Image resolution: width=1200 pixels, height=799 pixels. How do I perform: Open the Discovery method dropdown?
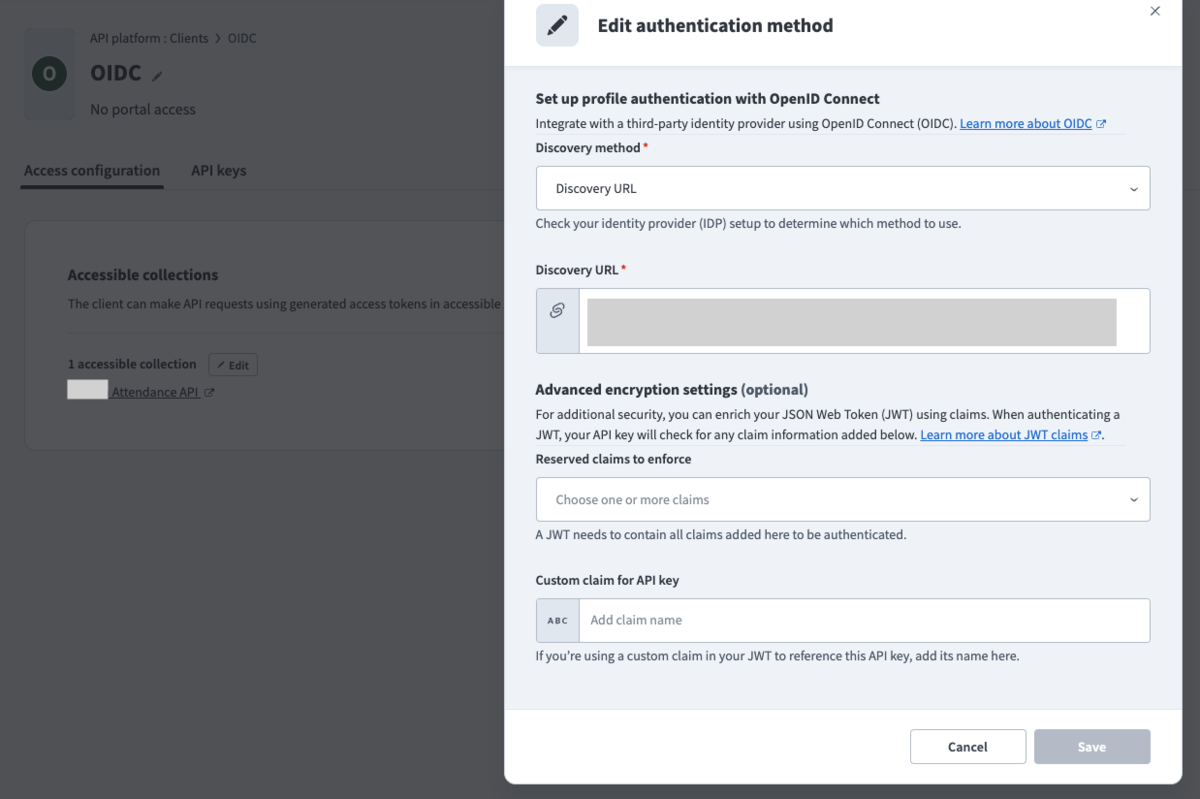843,188
